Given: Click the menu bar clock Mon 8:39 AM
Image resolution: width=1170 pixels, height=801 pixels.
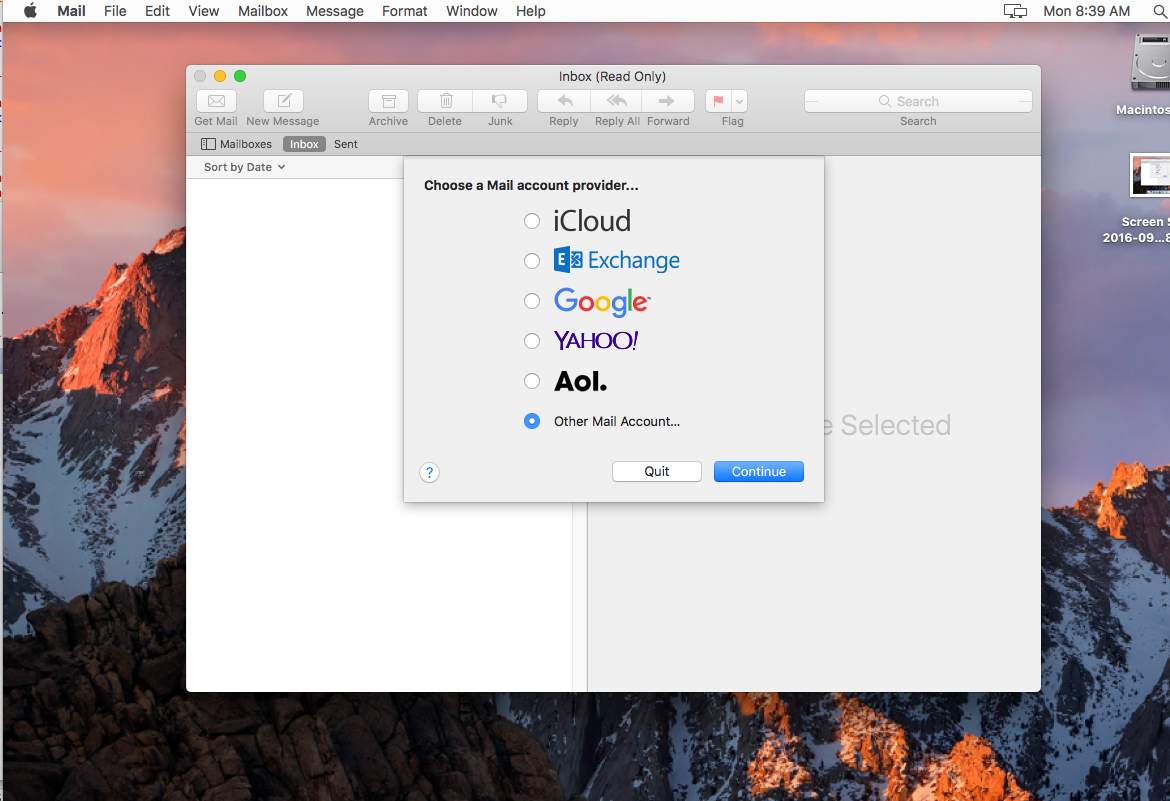Looking at the screenshot, I should (x=1086, y=11).
